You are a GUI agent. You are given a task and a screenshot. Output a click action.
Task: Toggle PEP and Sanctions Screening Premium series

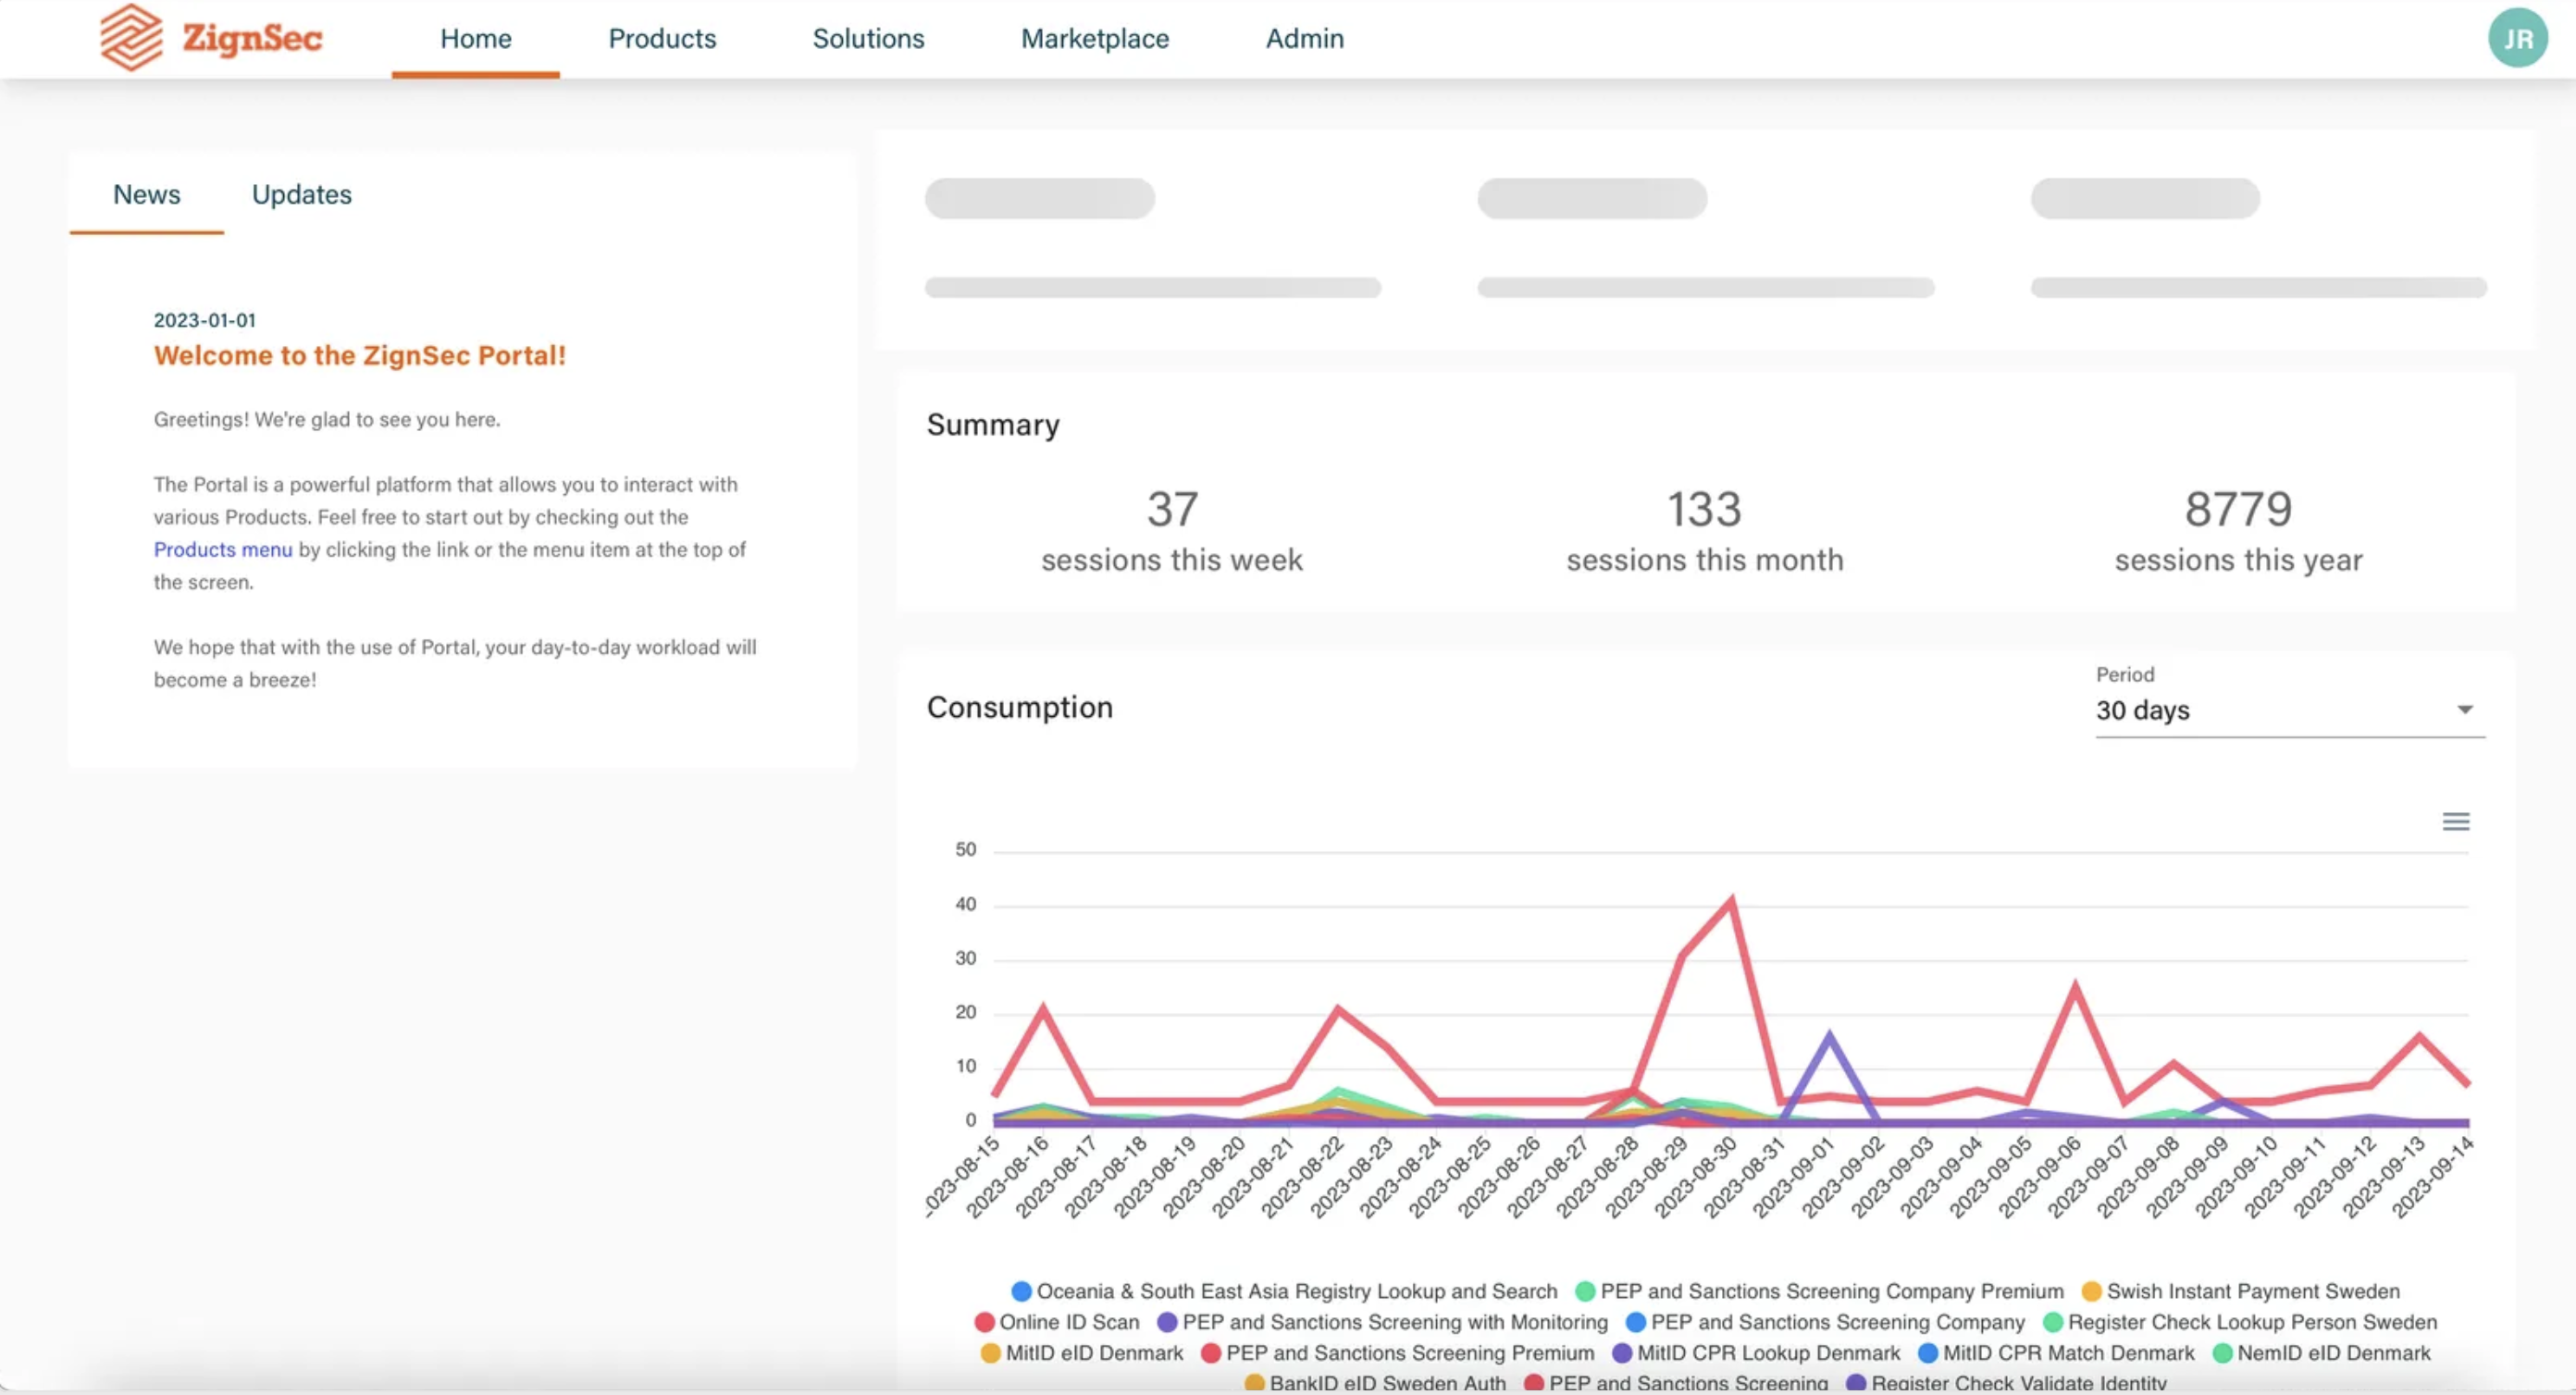click(1400, 1352)
